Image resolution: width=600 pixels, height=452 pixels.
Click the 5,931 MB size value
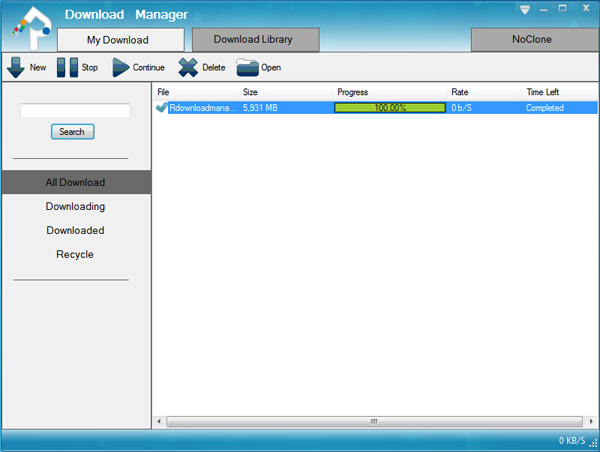click(260, 108)
